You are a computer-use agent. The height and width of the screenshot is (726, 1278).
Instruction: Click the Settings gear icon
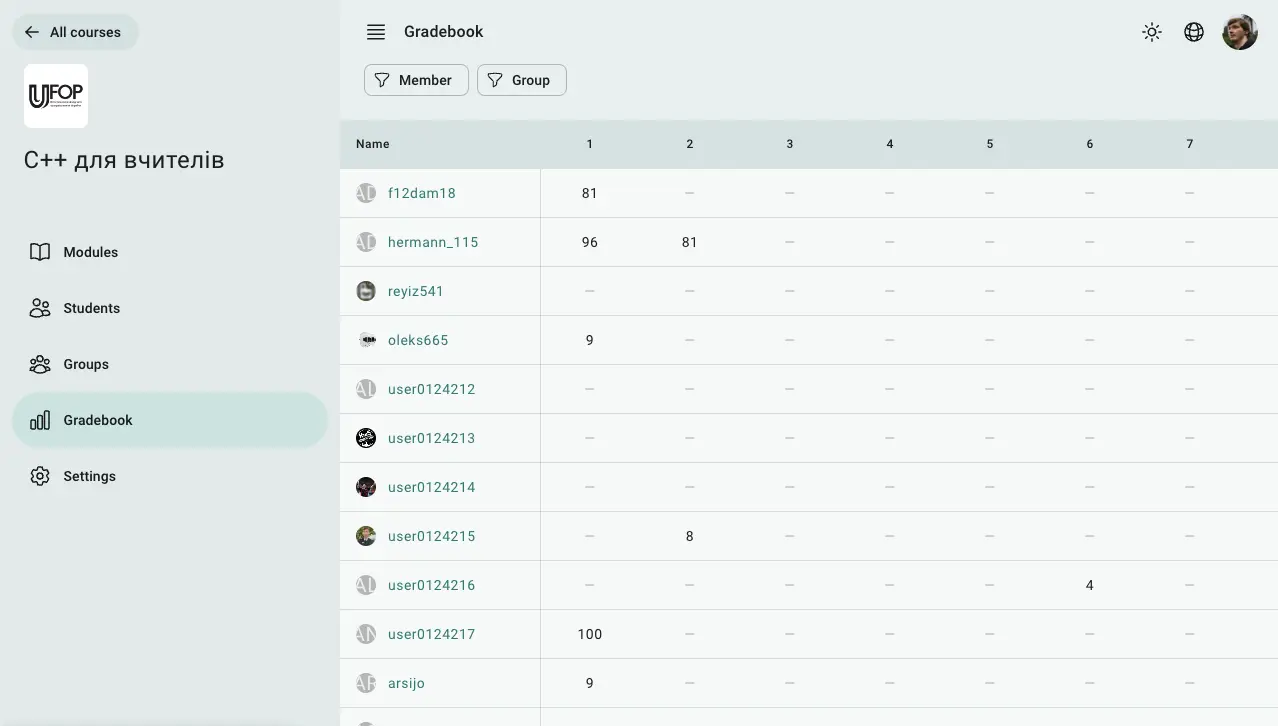click(40, 476)
